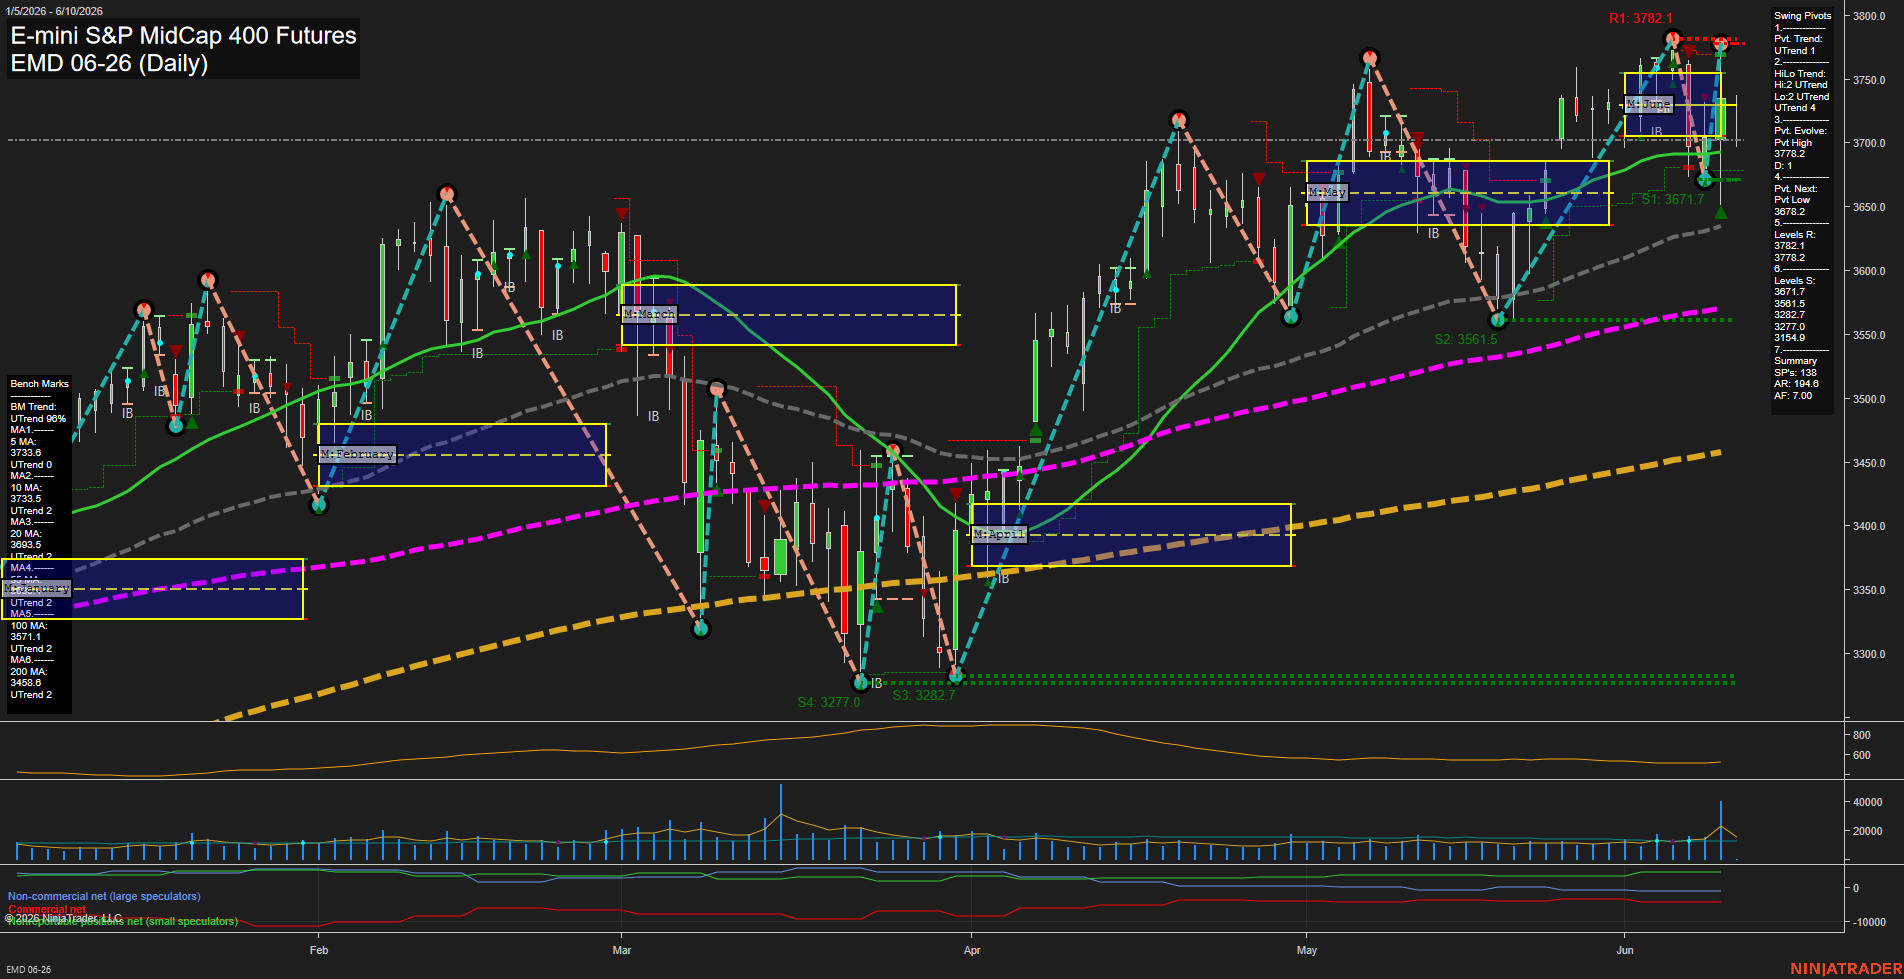The width and height of the screenshot is (1904, 979).
Task: Click the Mar marker on the time axis
Action: pyautogui.click(x=622, y=950)
